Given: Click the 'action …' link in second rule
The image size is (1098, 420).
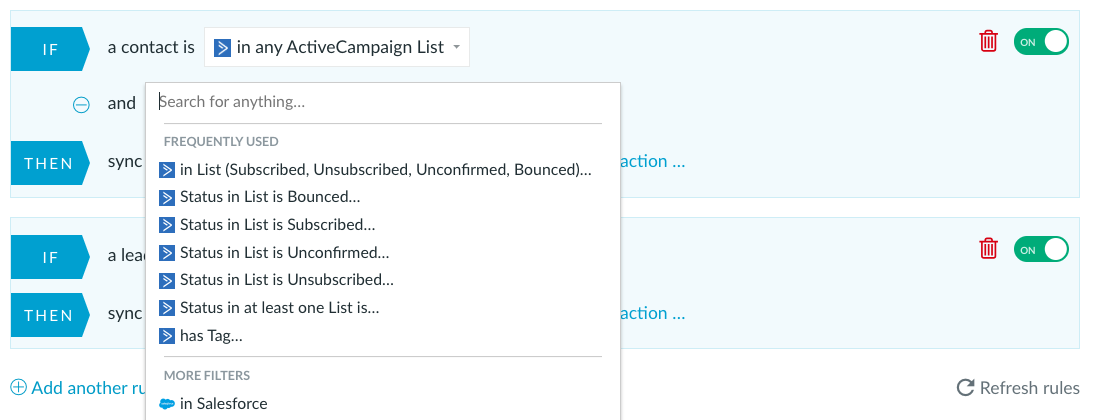Looking at the screenshot, I should click(653, 313).
